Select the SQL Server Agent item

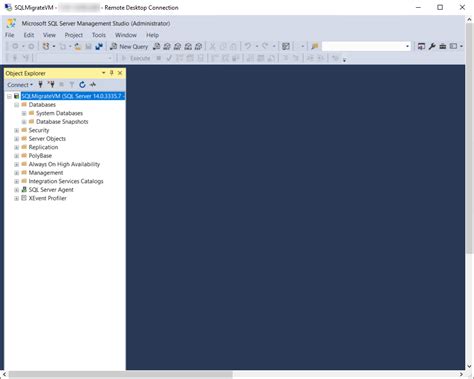tap(51, 190)
